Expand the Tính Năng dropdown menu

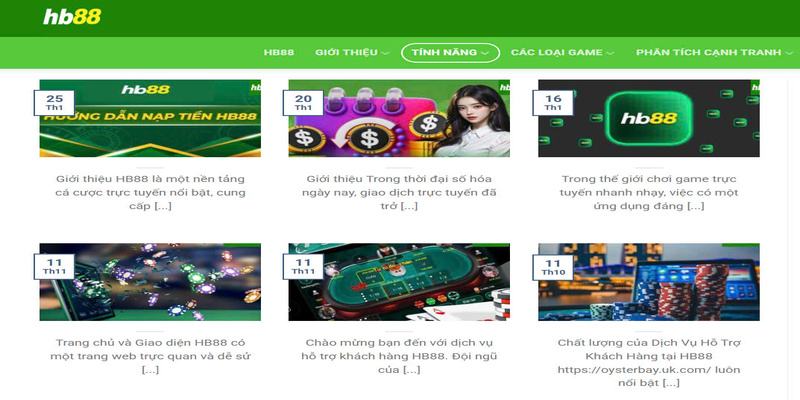click(x=450, y=53)
